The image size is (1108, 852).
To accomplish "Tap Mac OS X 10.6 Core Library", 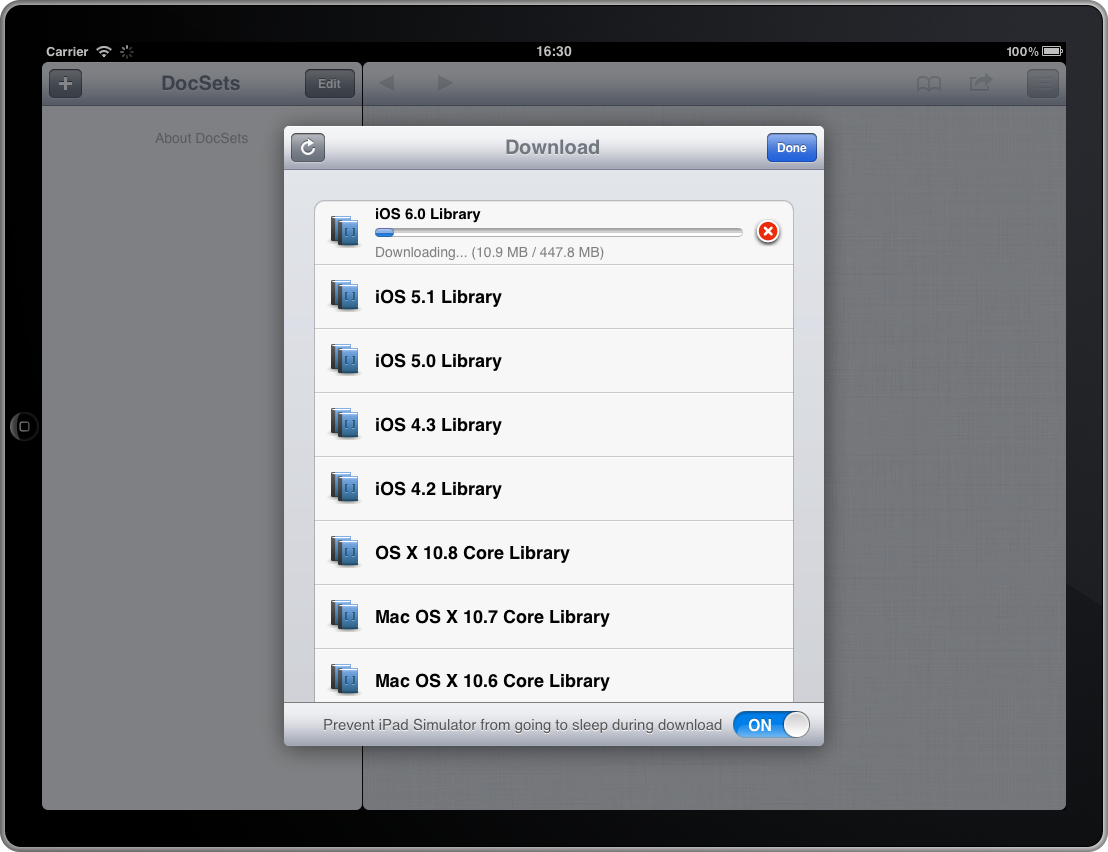I will pos(553,680).
